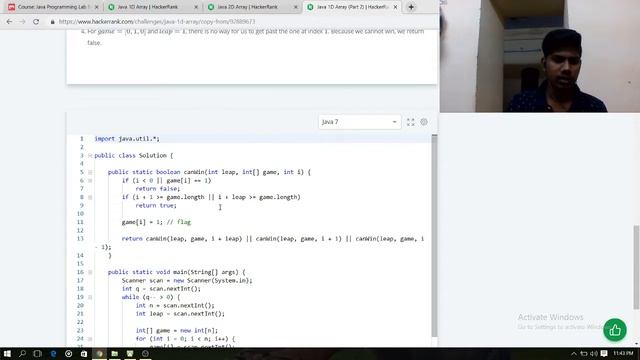Collapse the canWin method fold on line 5
Image resolution: width=640 pixels, height=360 pixels.
tap(90, 172)
